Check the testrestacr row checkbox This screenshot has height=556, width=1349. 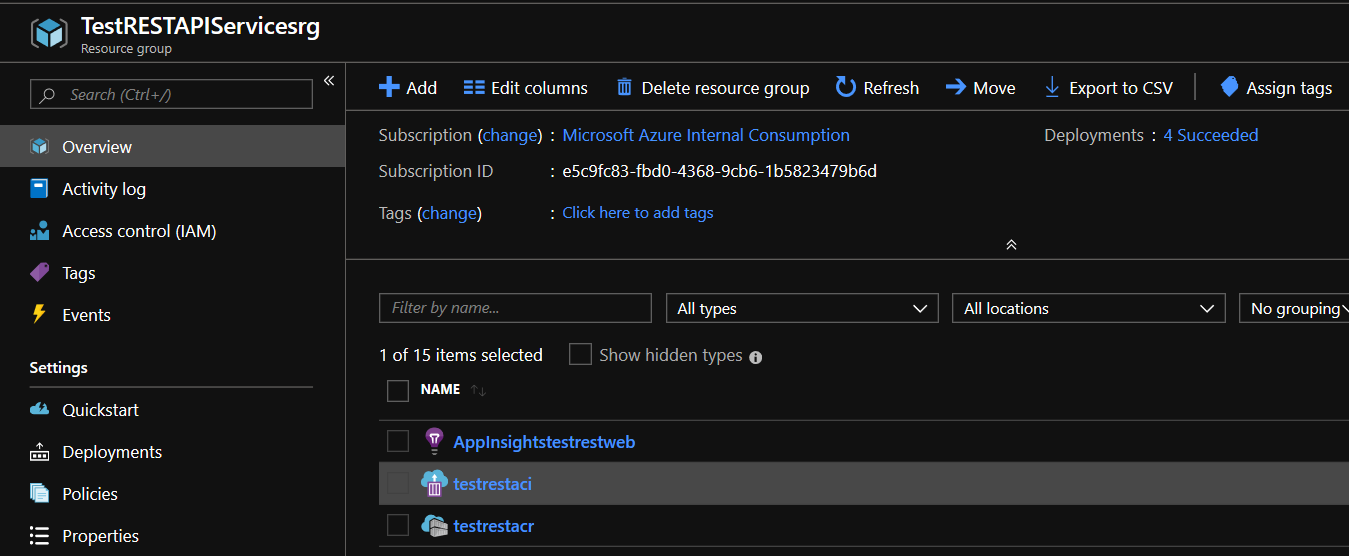pos(398,526)
